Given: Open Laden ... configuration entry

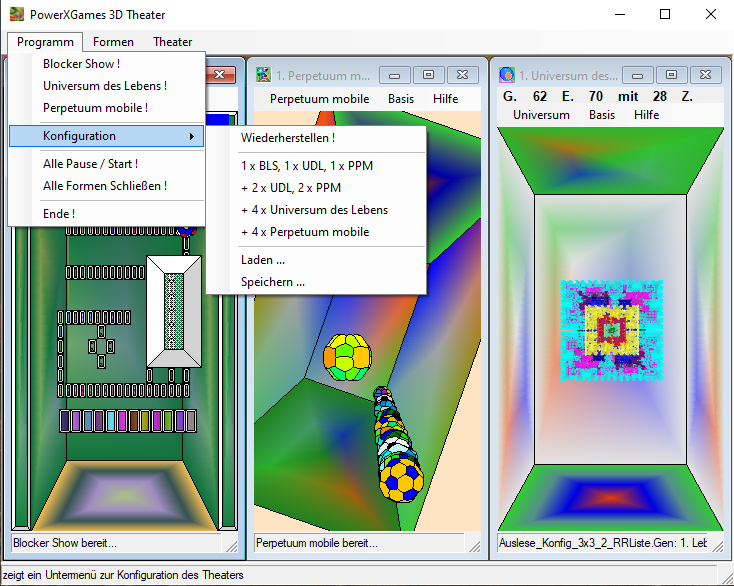Looking at the screenshot, I should [316, 260].
